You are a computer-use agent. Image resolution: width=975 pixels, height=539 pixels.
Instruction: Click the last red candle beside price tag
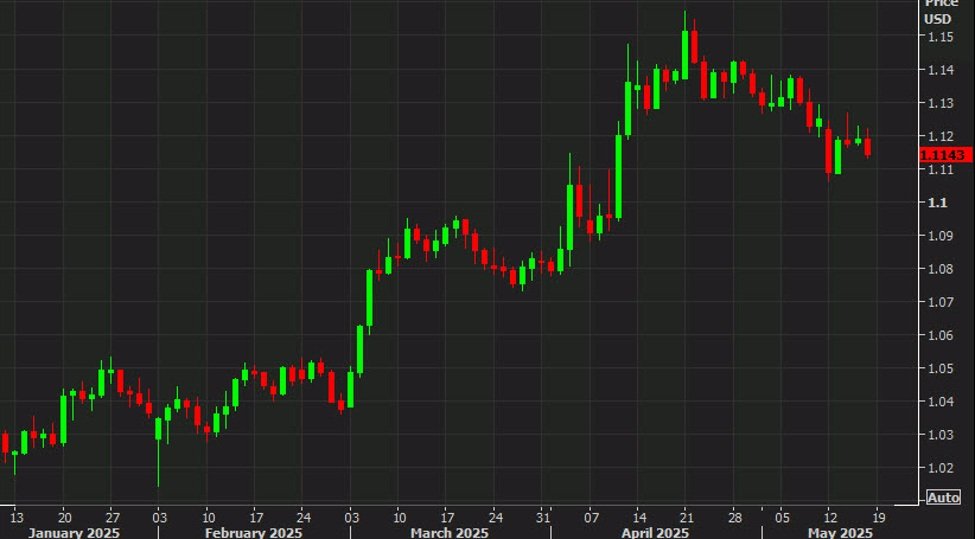867,146
